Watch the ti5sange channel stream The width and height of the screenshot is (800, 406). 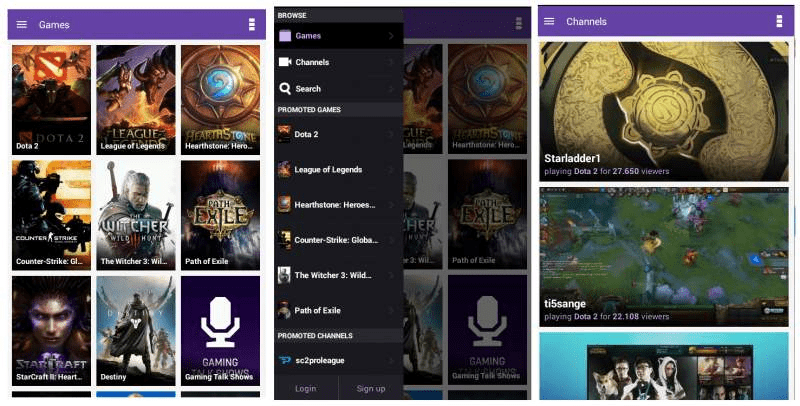[x=664, y=257]
